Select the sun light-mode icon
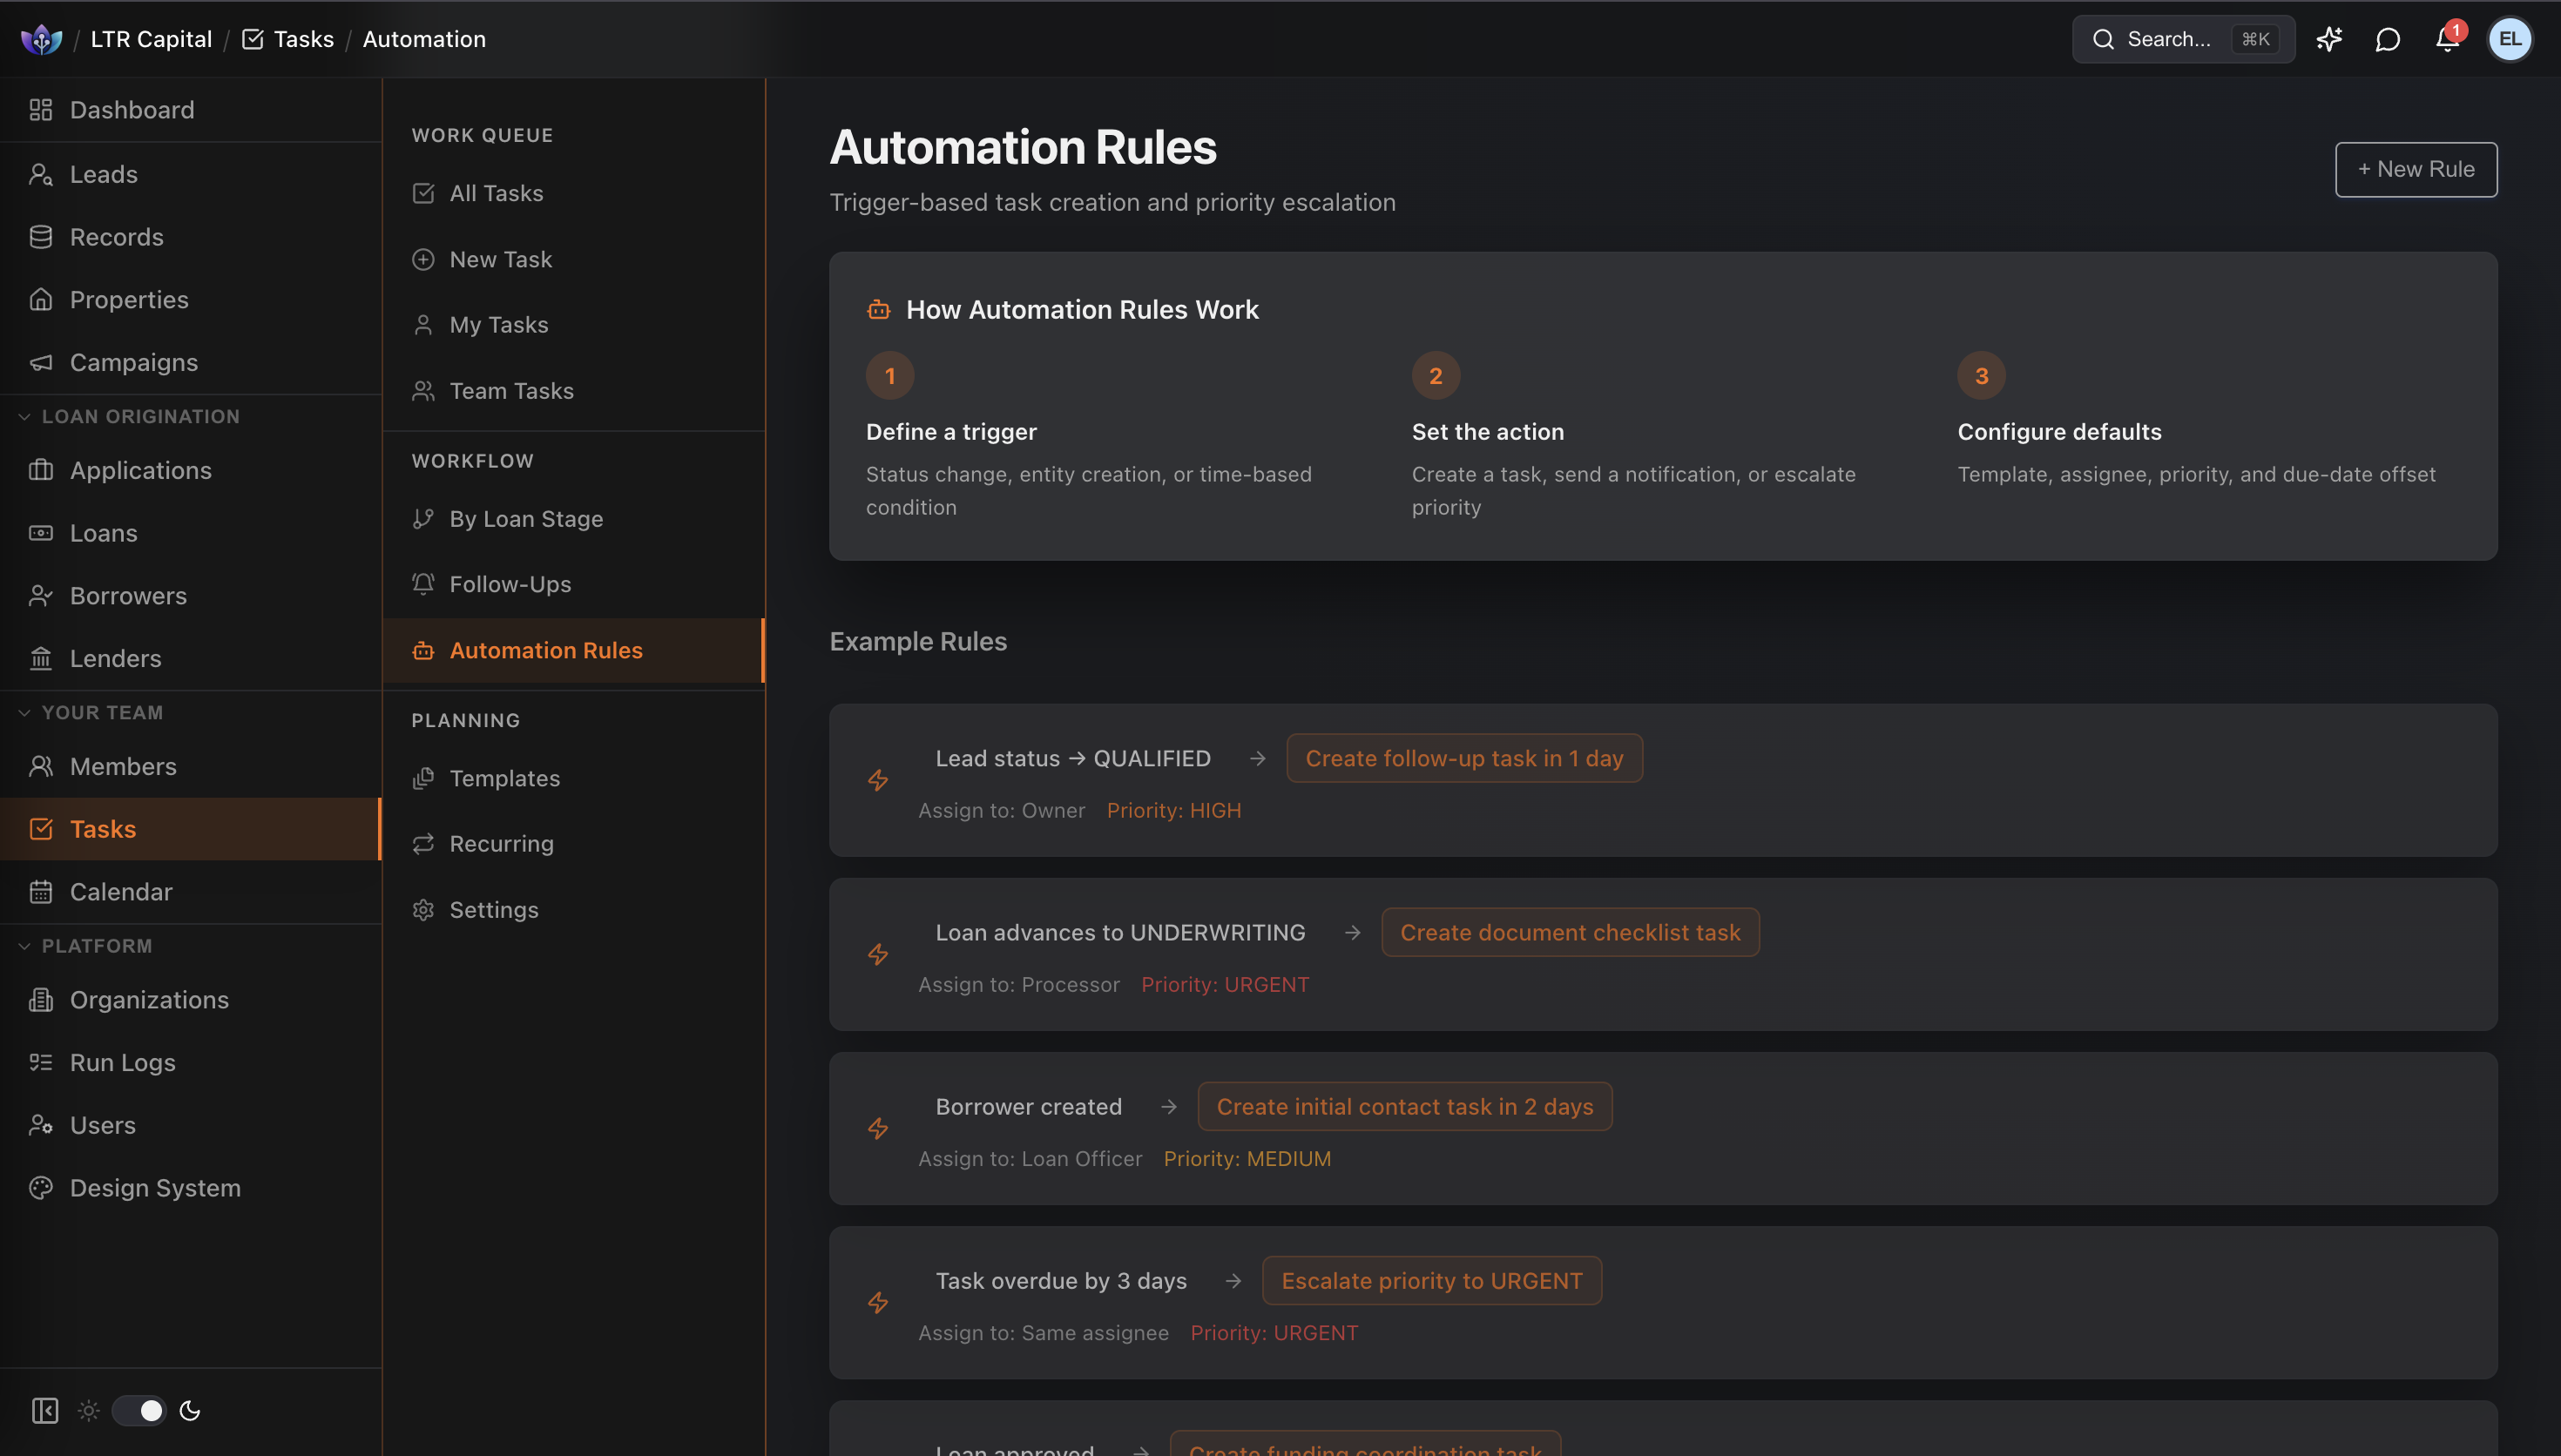The width and height of the screenshot is (2561, 1456). click(x=89, y=1410)
